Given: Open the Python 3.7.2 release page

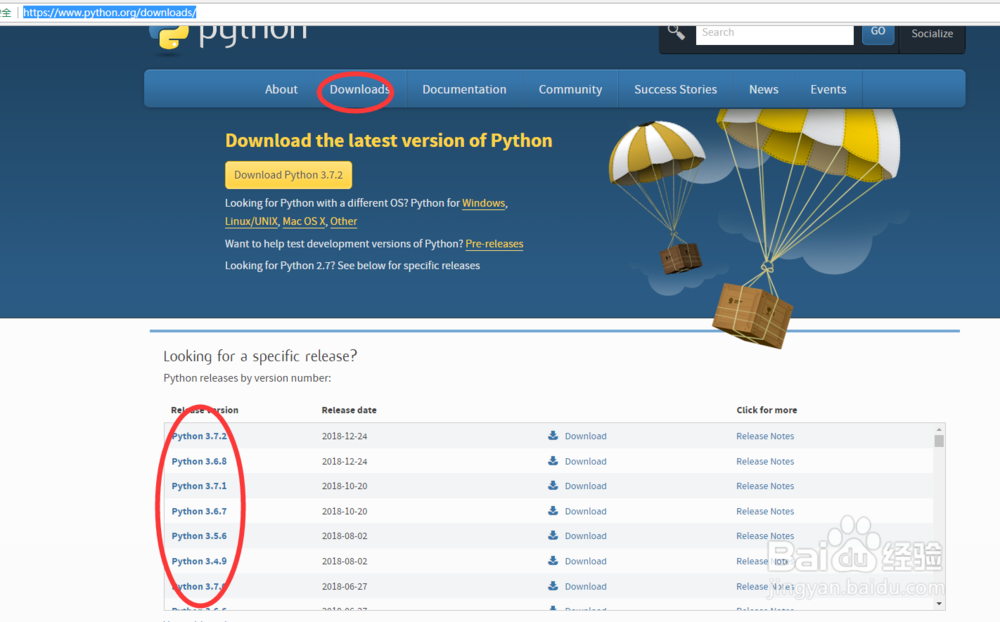Looking at the screenshot, I should (x=199, y=436).
